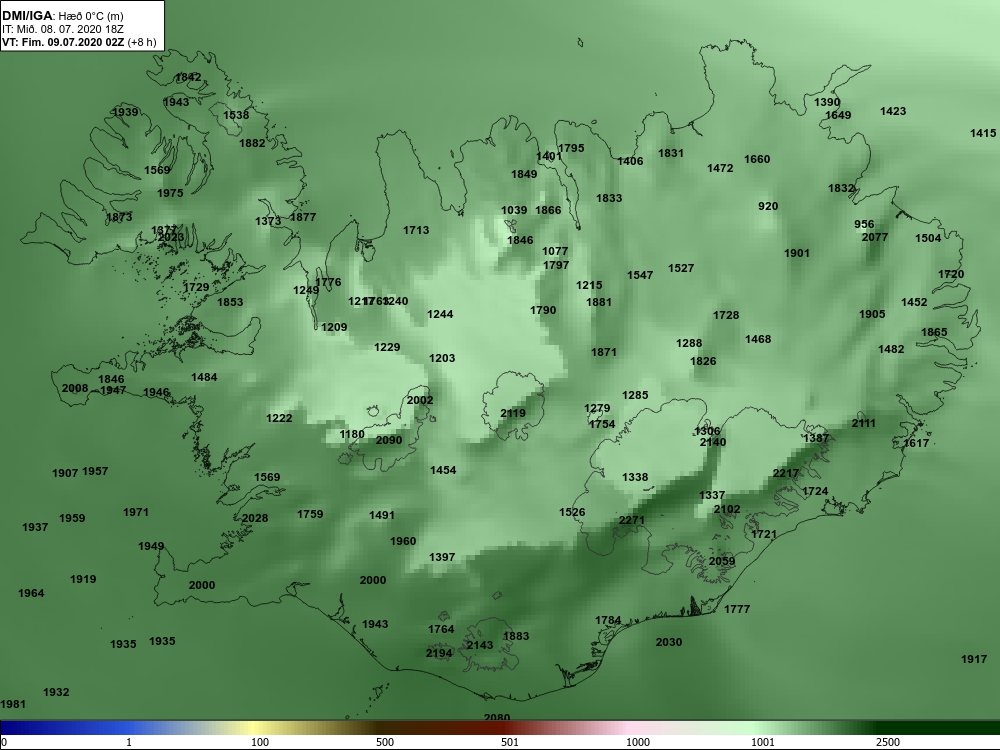Click the map value 956
Screen dimensions: 1000x750
pyautogui.click(x=864, y=224)
